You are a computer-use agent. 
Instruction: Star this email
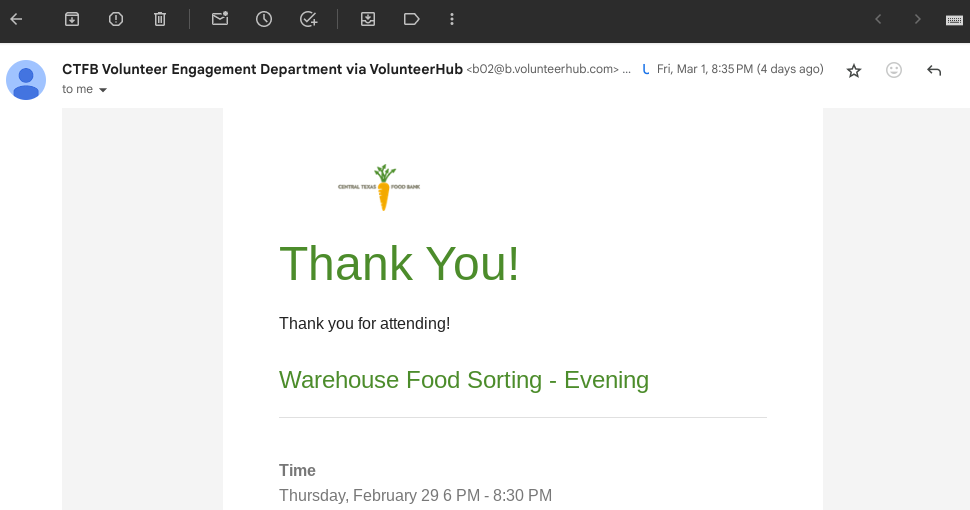click(854, 70)
